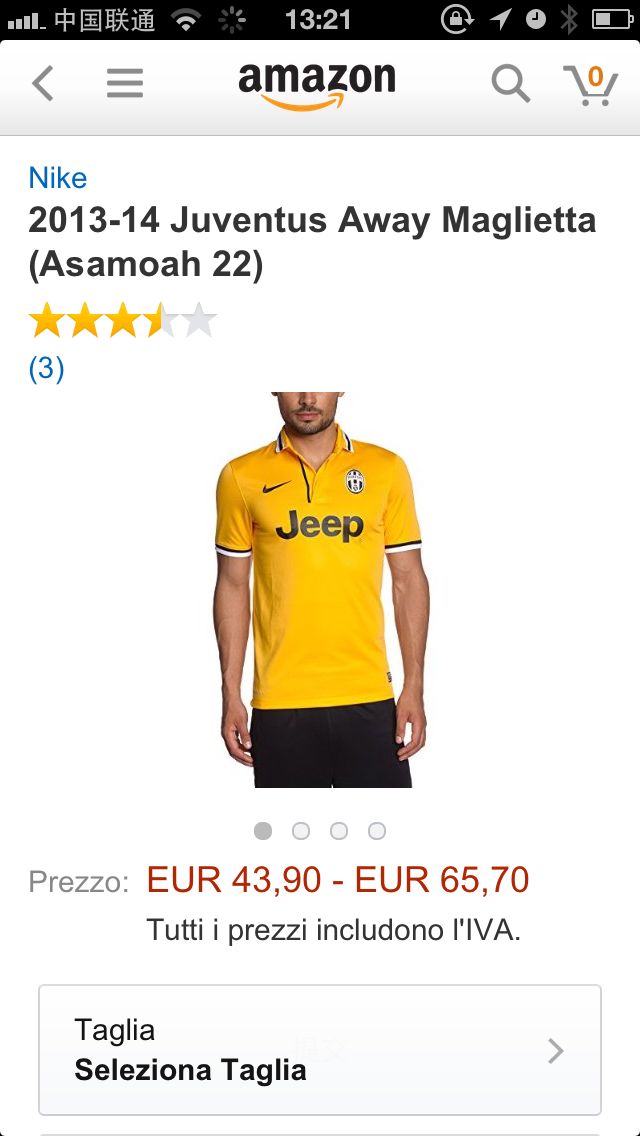
Task: Select the second image pagination dot
Action: 301,831
